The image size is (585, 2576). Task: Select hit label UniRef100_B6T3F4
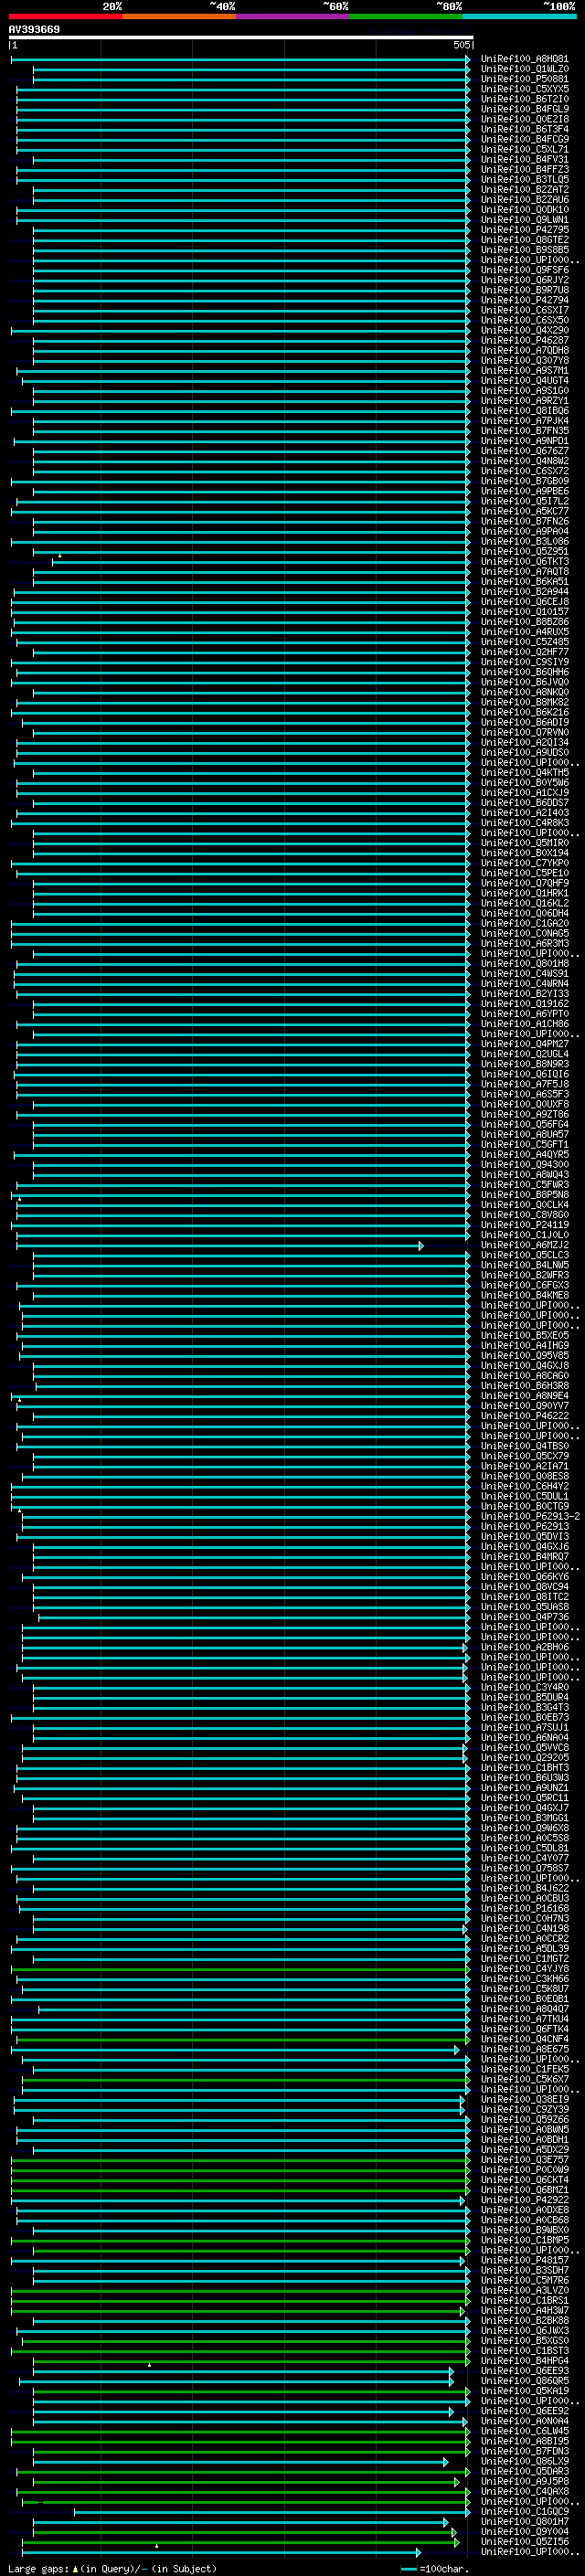click(524, 129)
